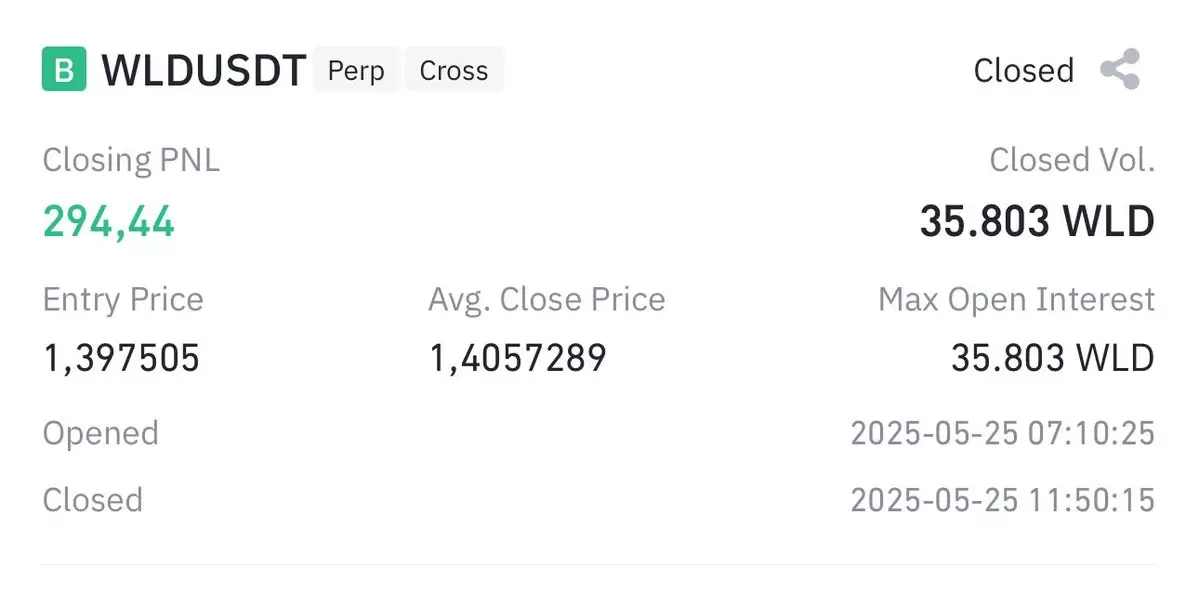The height and width of the screenshot is (607, 1199).
Task: Select the 35.803 WLD closed volume value
Action: [x=1037, y=221]
